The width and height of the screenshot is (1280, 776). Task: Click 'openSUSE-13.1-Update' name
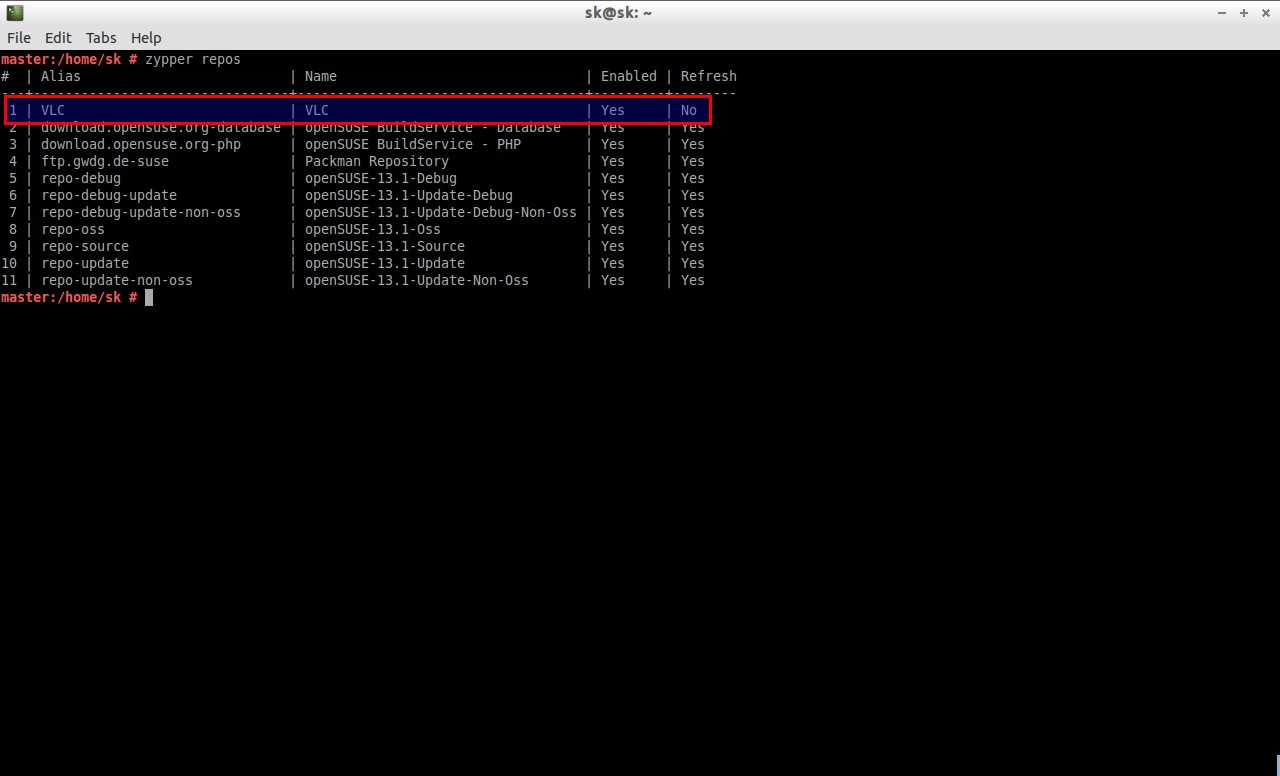point(385,263)
